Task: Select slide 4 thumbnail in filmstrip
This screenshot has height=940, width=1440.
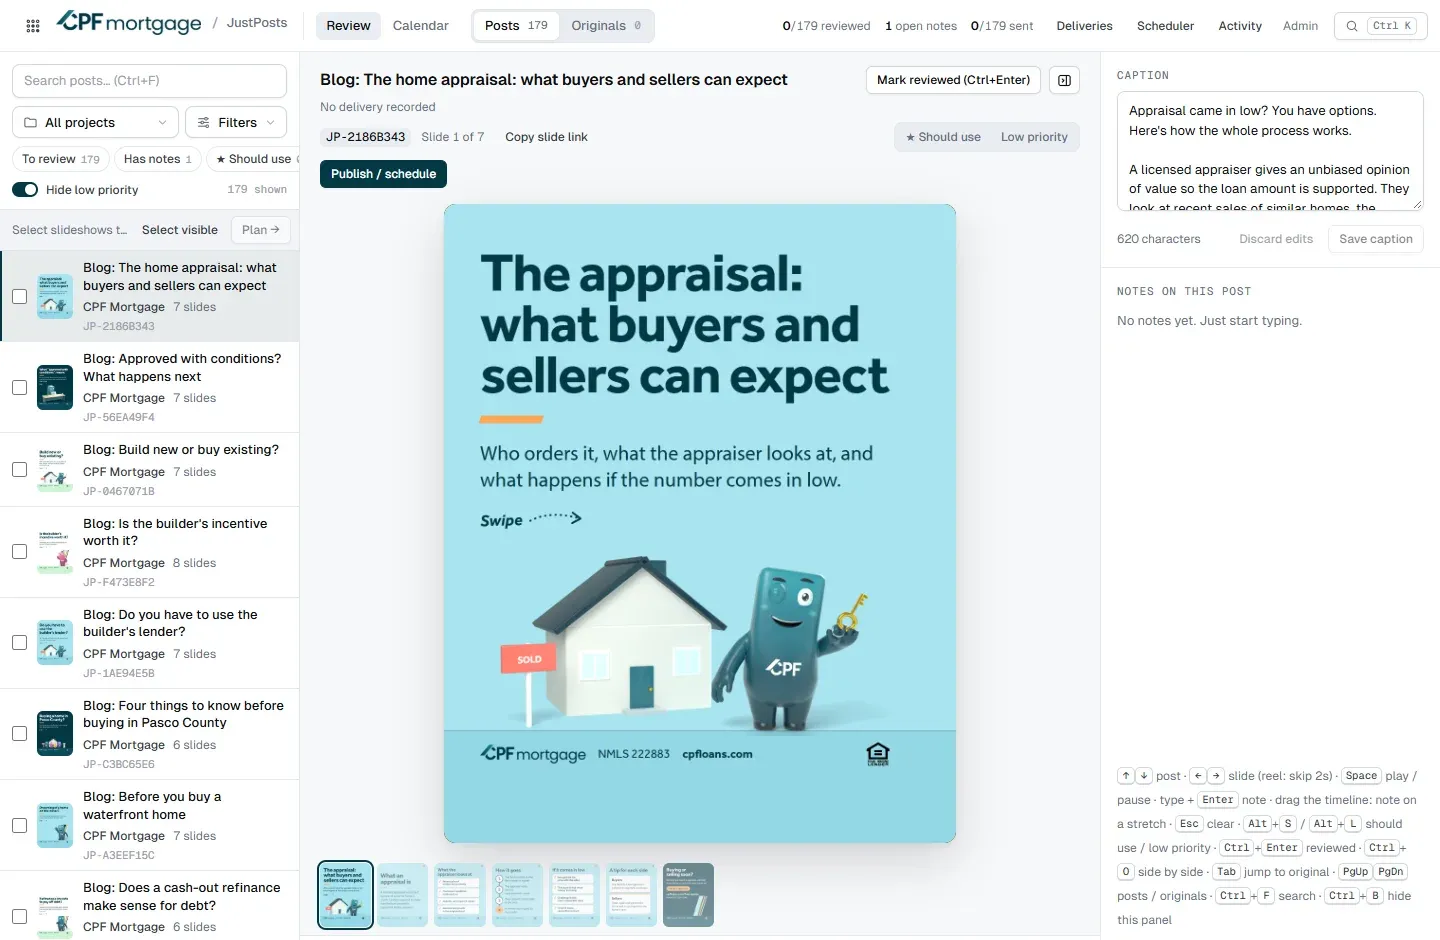Action: tap(517, 895)
